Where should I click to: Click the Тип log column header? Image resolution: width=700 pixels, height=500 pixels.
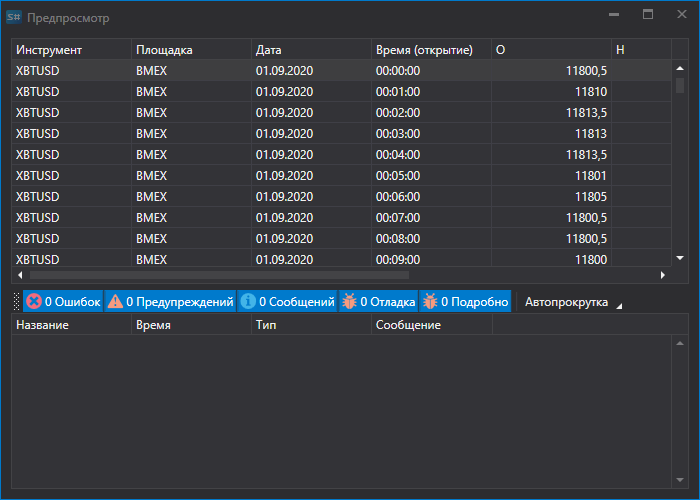click(312, 325)
